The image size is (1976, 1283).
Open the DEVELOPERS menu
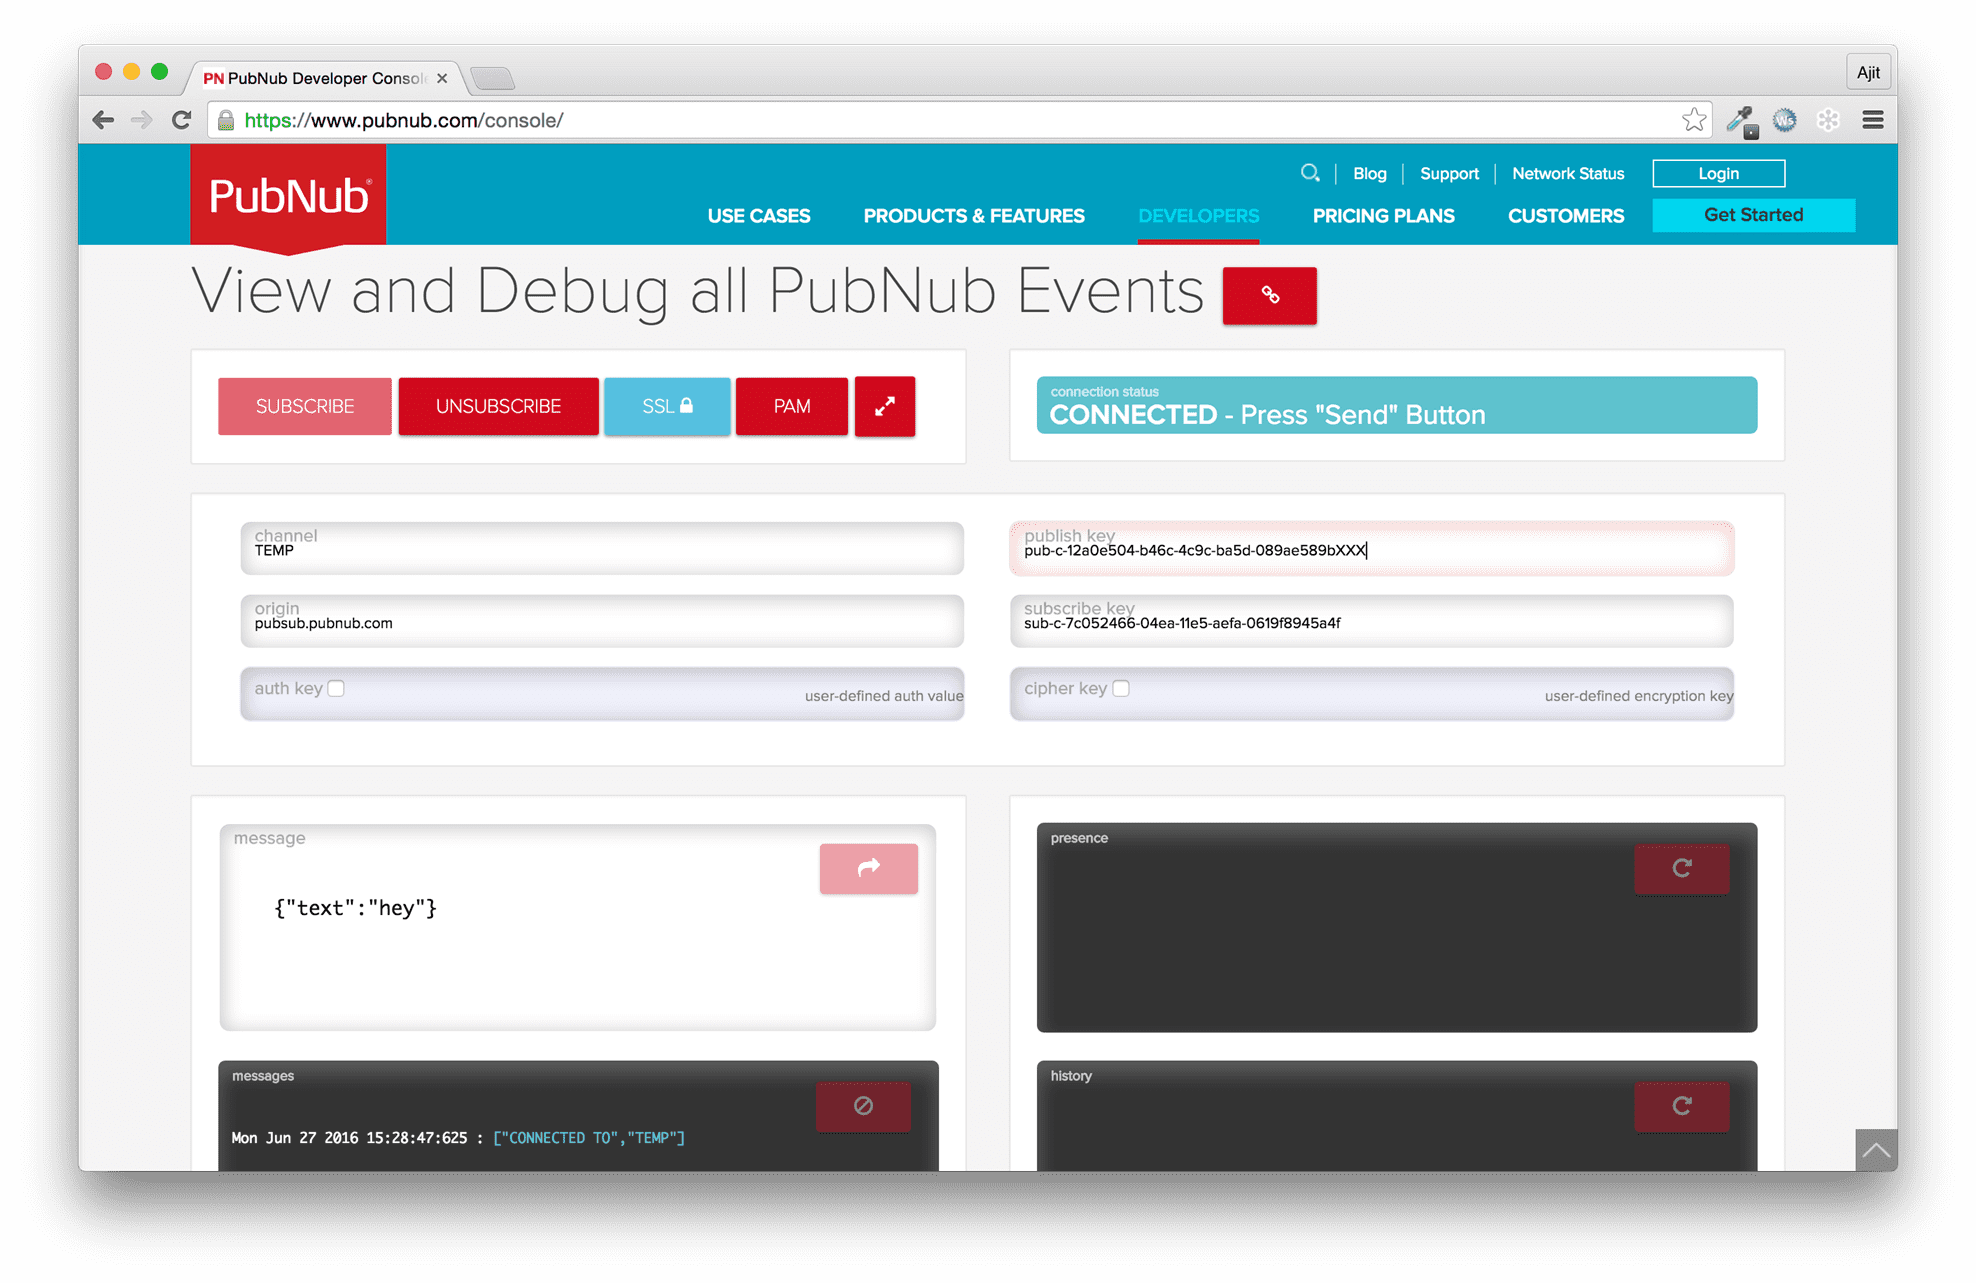1198,216
